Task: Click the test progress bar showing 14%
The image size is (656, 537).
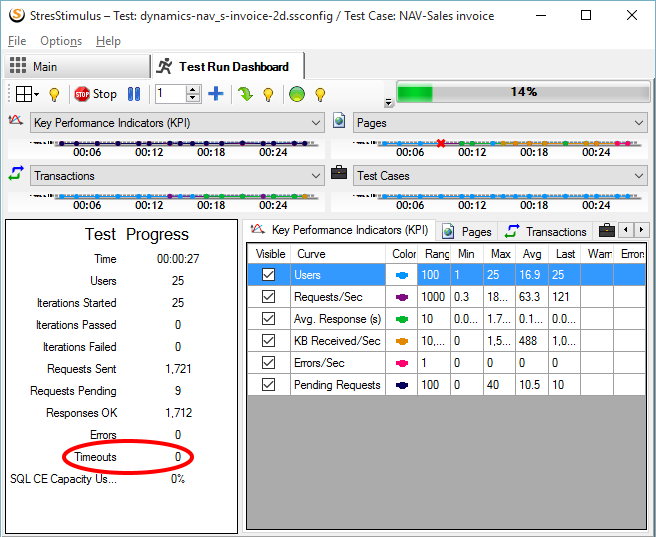Action: 523,92
